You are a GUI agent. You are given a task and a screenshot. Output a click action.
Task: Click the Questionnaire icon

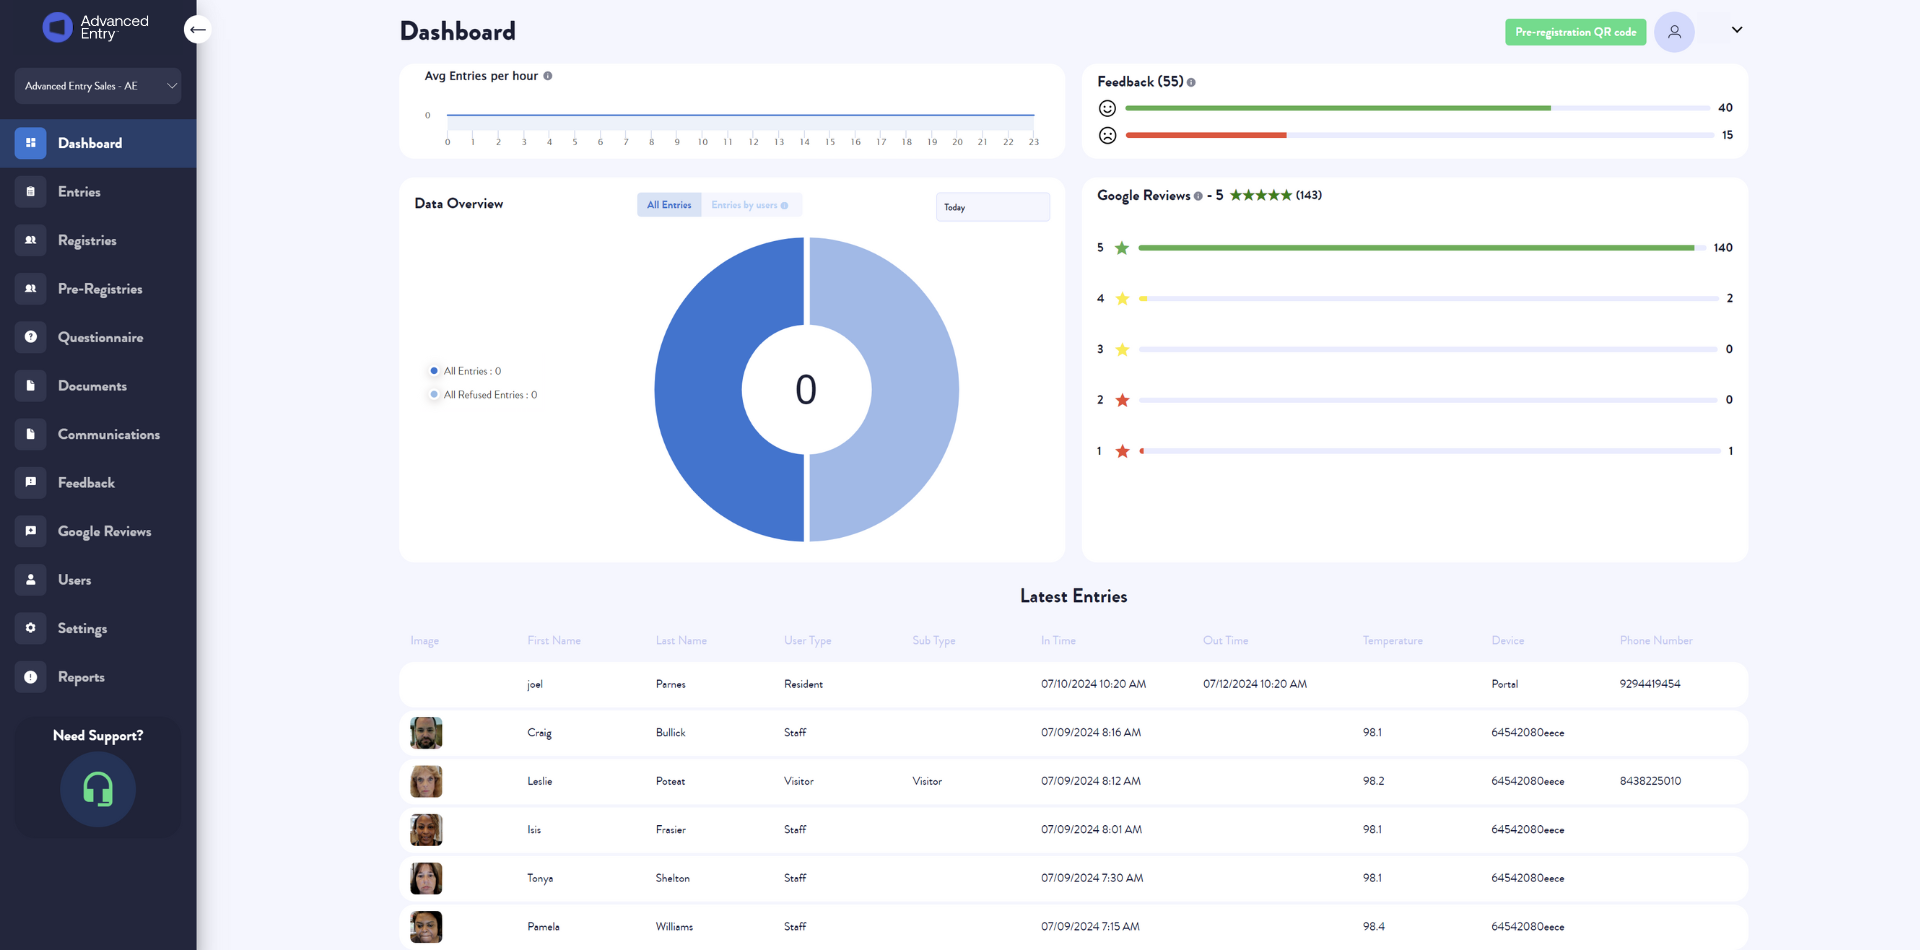coord(30,337)
